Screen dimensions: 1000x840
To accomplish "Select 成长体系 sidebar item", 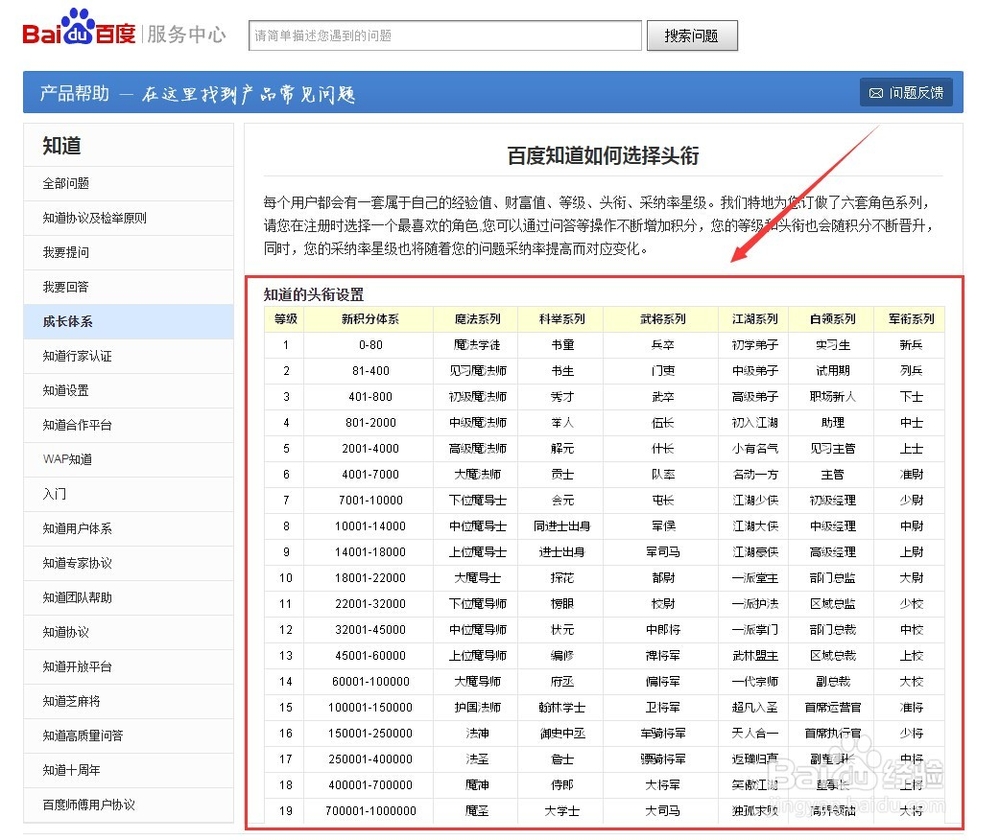I will coord(129,321).
